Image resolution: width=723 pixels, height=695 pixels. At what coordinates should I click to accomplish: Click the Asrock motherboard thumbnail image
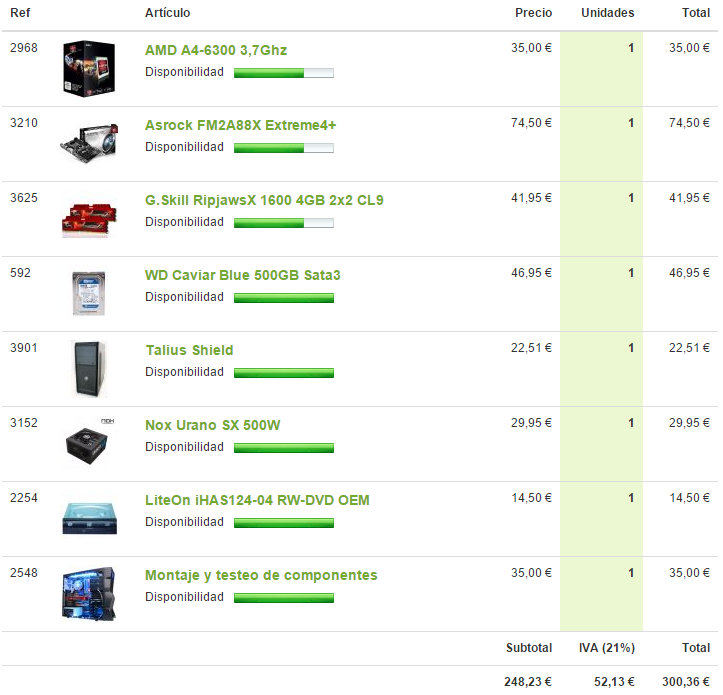point(89,143)
